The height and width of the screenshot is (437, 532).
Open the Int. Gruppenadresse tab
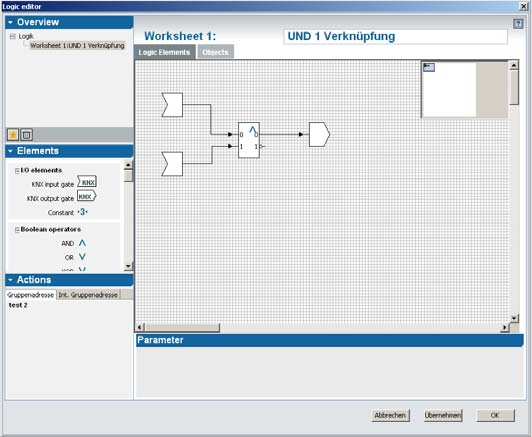88,295
